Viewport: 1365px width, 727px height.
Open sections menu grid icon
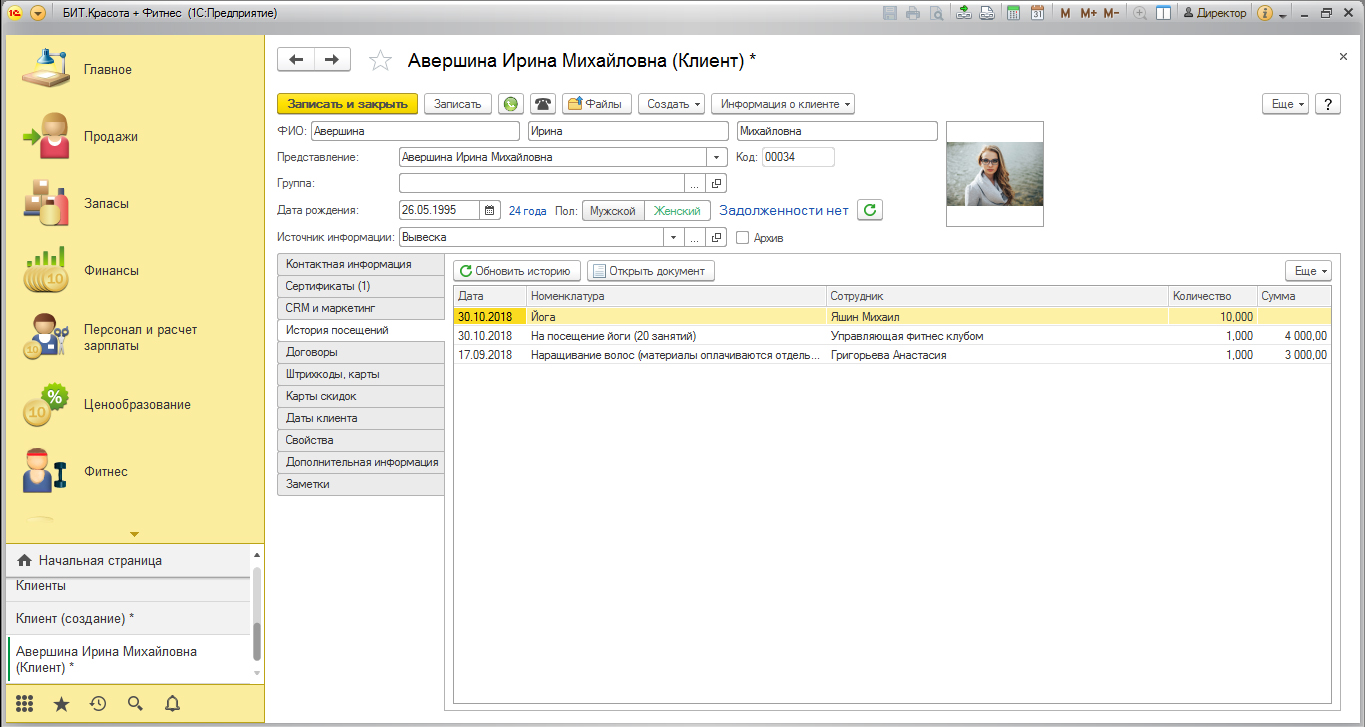tap(25, 703)
